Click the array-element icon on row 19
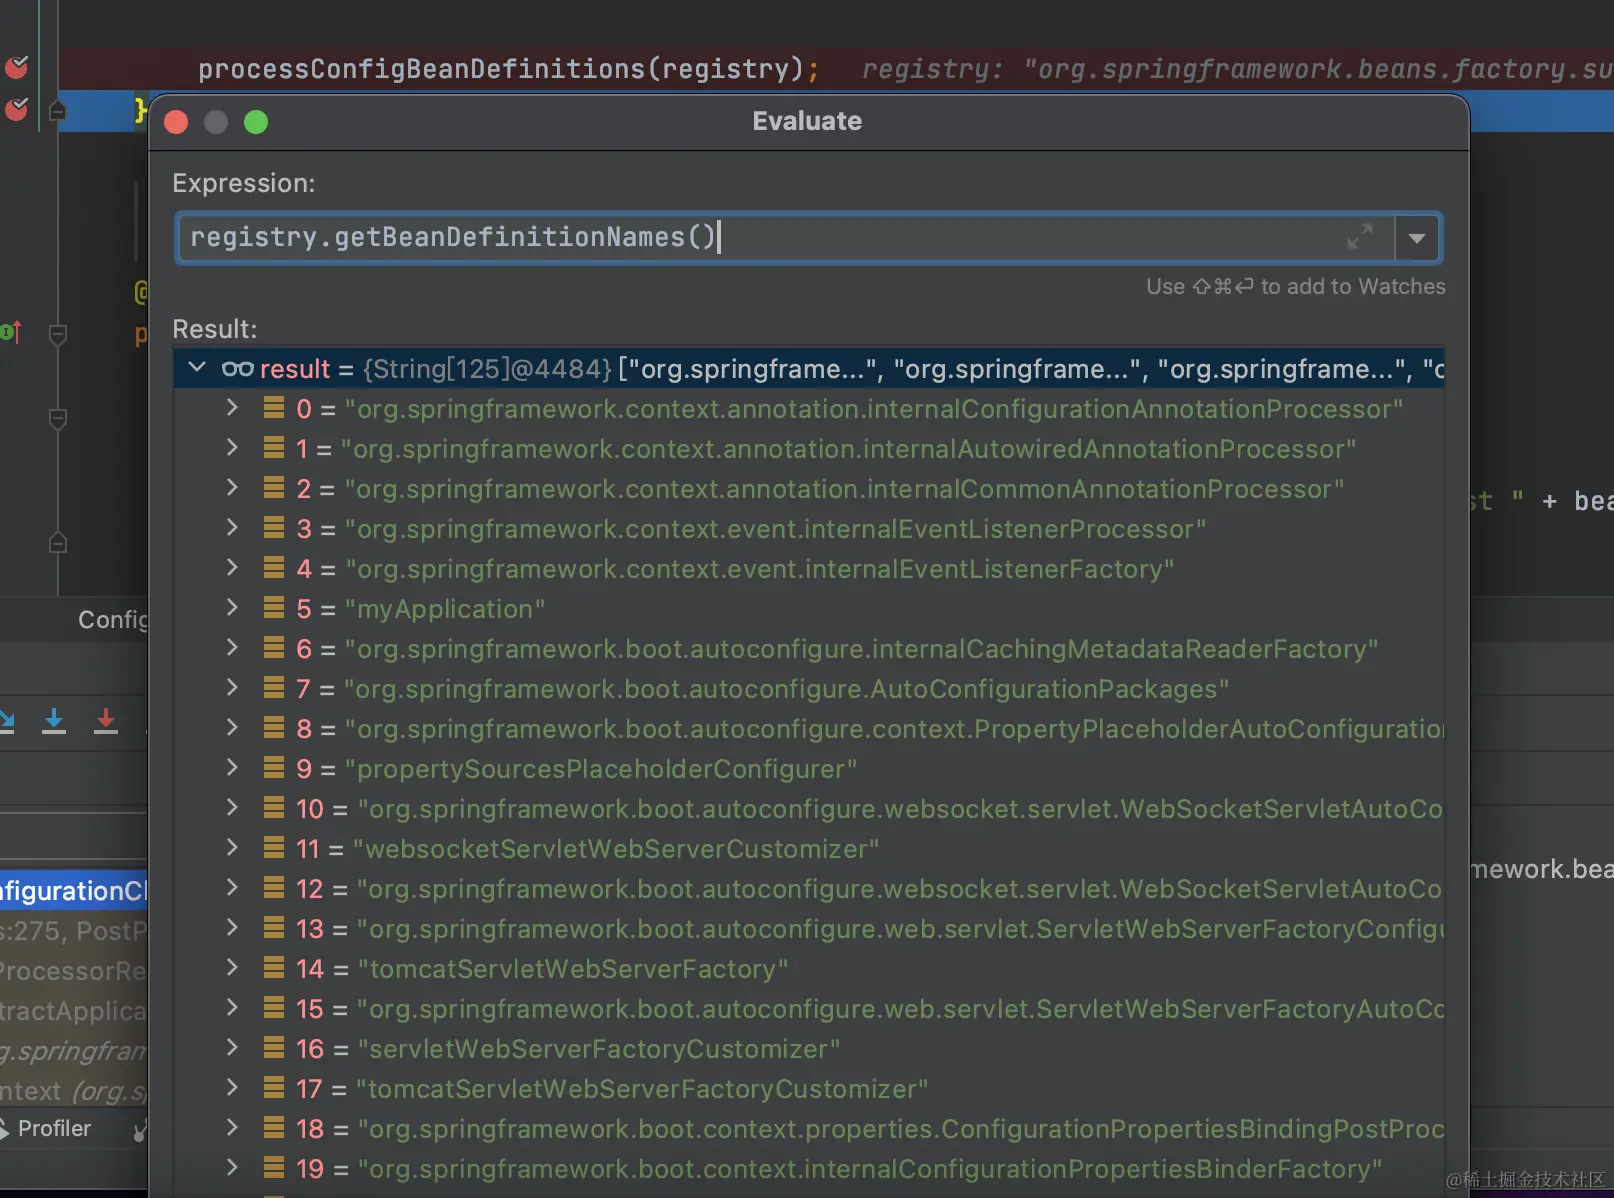The image size is (1614, 1198). tap(274, 1168)
